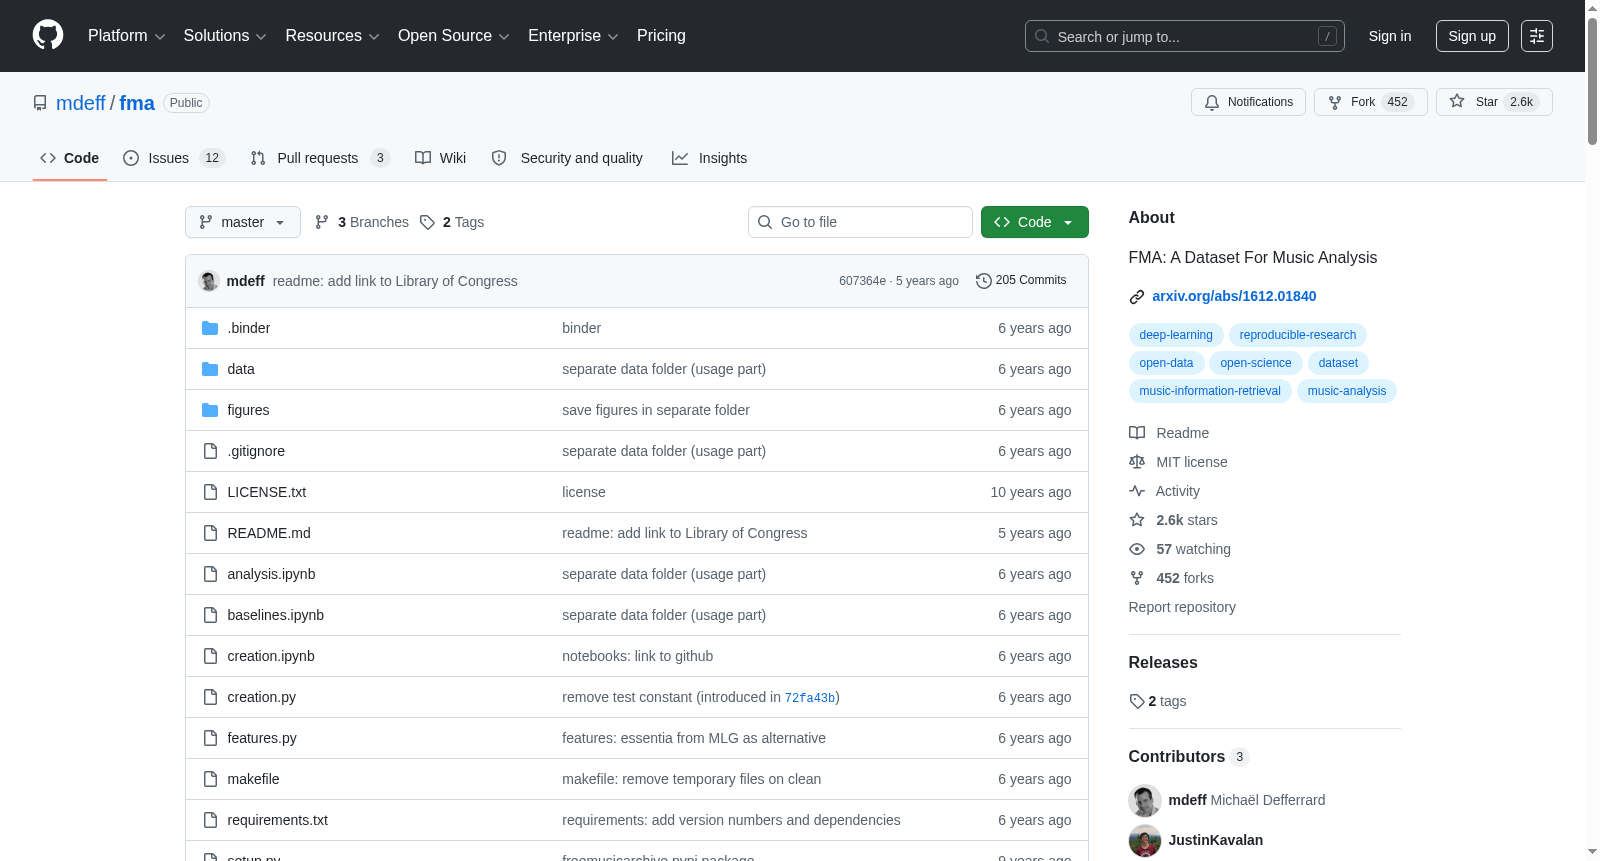
Task: Open the master branch selector
Action: click(x=243, y=222)
